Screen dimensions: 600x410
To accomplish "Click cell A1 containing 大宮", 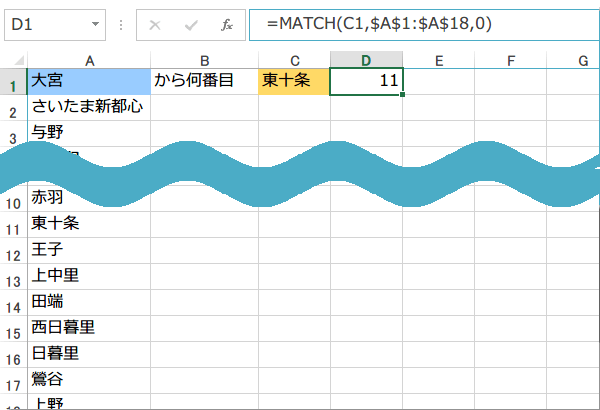I will point(89,82).
